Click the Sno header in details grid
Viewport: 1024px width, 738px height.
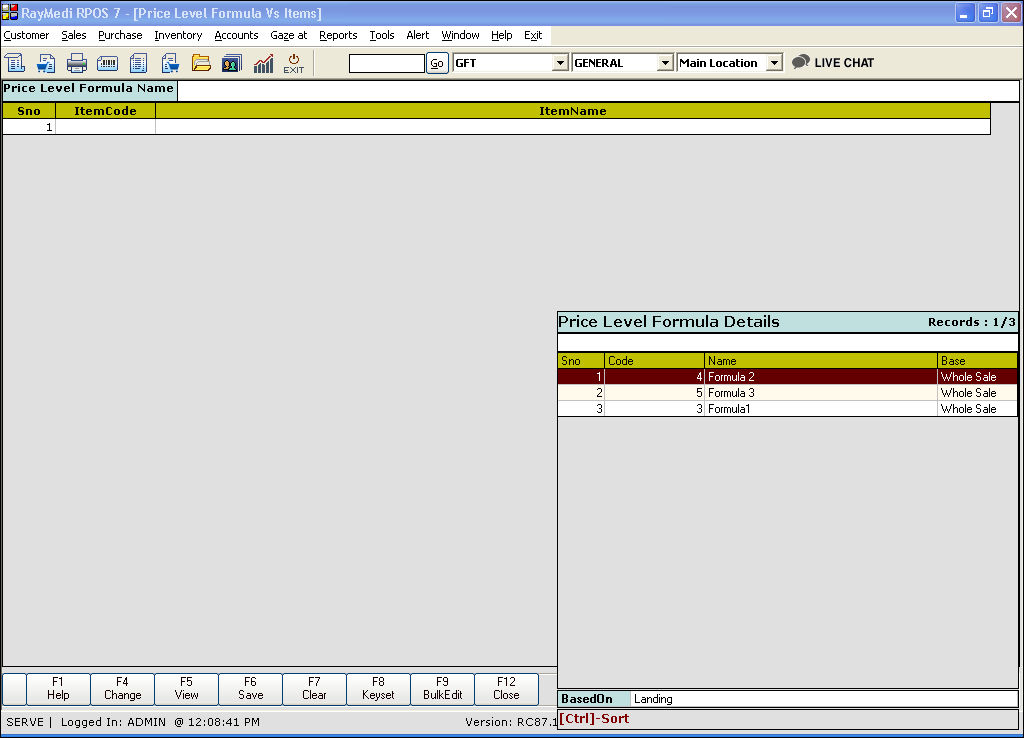click(581, 361)
